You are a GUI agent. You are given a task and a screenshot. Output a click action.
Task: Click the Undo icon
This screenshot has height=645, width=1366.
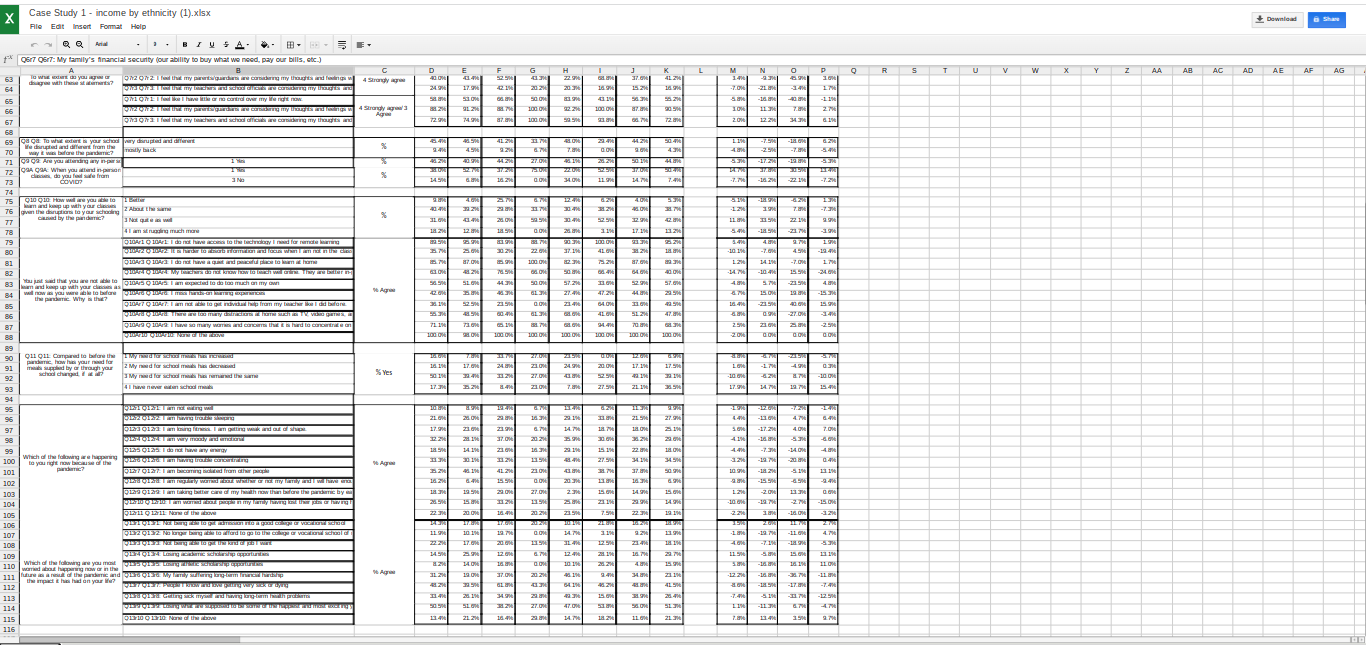click(x=35, y=44)
